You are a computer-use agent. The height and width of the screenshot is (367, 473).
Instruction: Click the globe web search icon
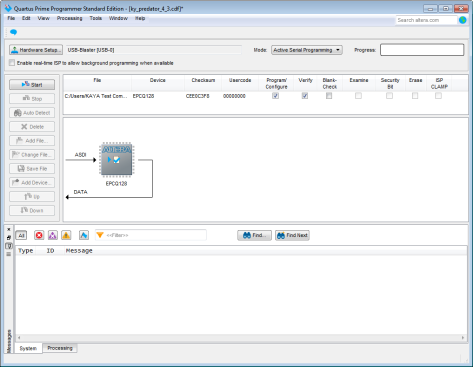tap(463, 20)
